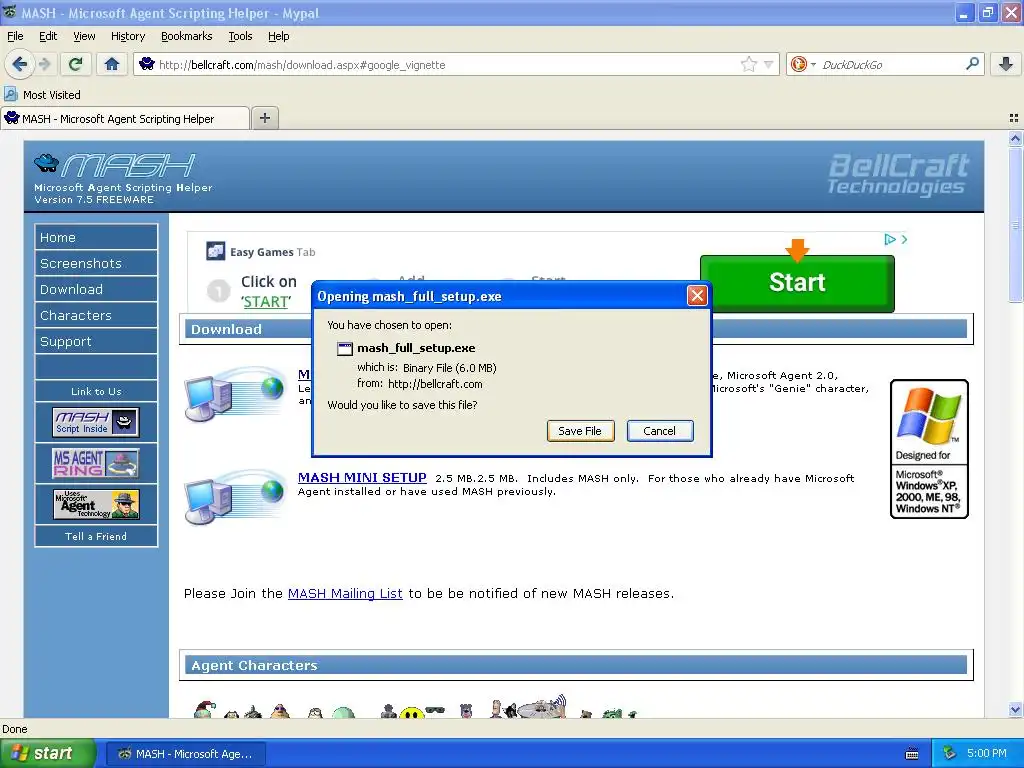Select the MASH - Microsoft Agent Scripting Helper tab
This screenshot has width=1024, height=768.
125,119
